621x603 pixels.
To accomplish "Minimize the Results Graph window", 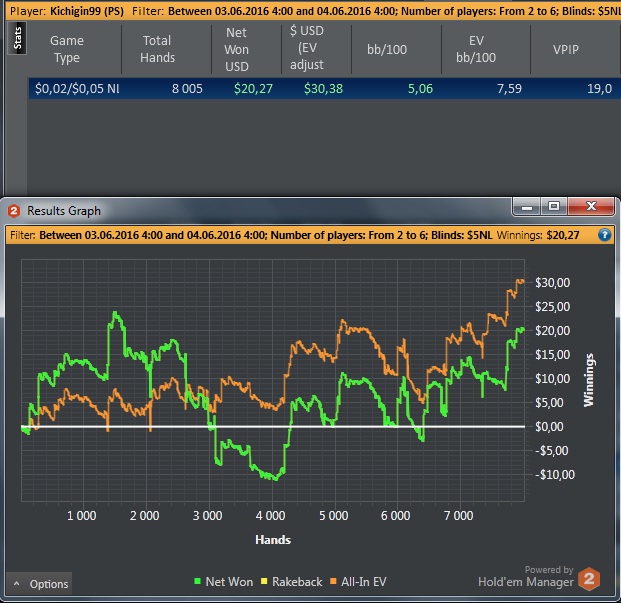I will [x=527, y=206].
